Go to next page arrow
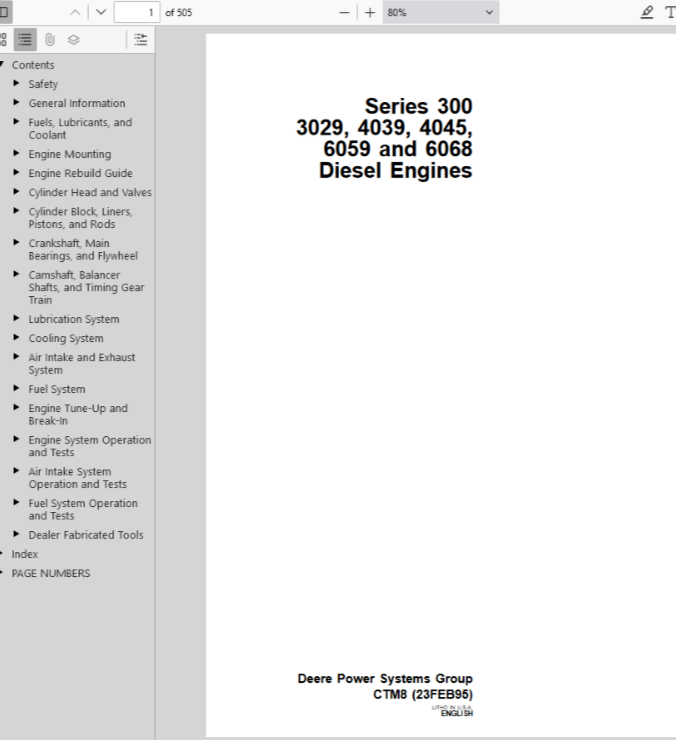The width and height of the screenshot is (676, 740). point(101,12)
